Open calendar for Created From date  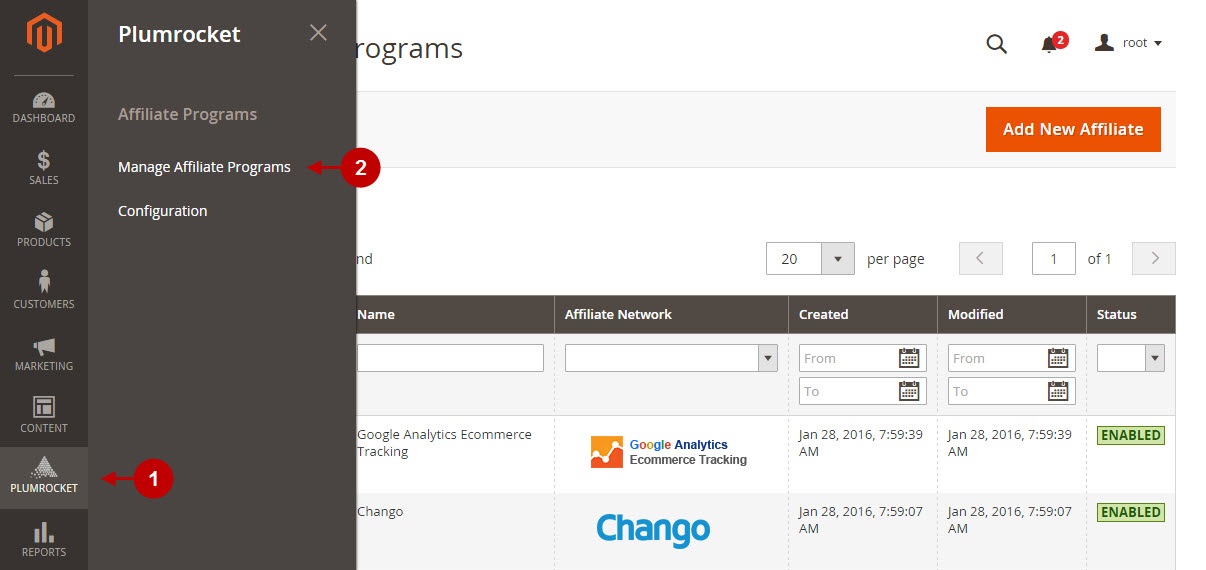(x=909, y=358)
